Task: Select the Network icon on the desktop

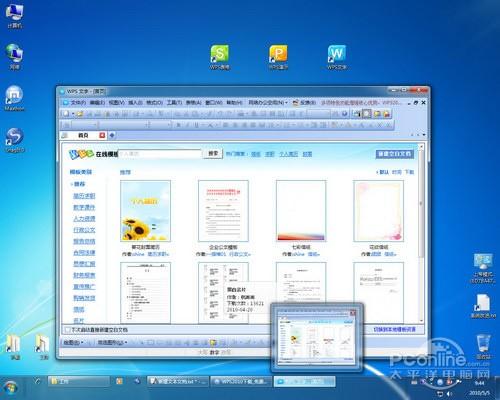Action: coord(14,57)
